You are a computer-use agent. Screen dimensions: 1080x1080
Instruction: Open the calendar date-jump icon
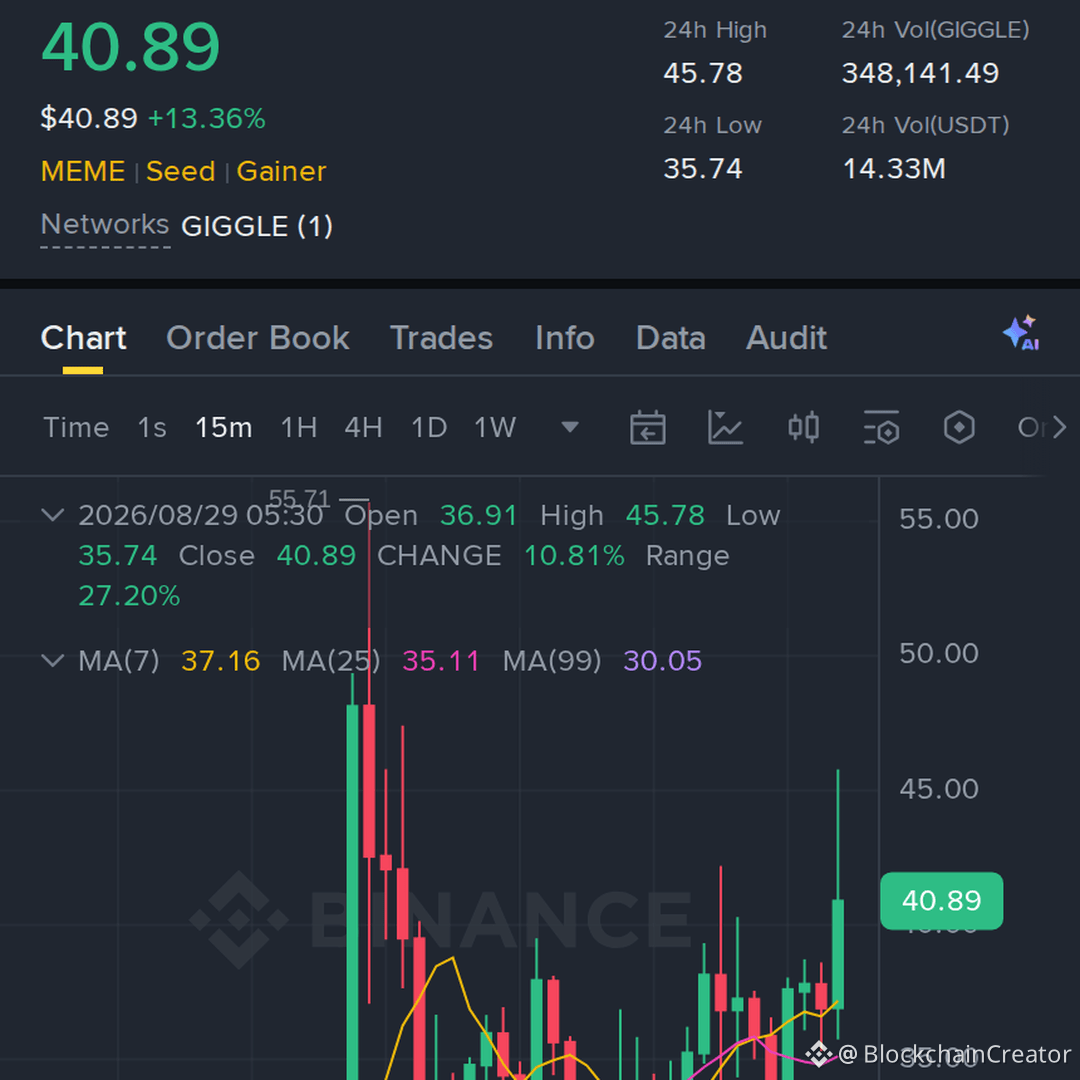[x=647, y=428]
